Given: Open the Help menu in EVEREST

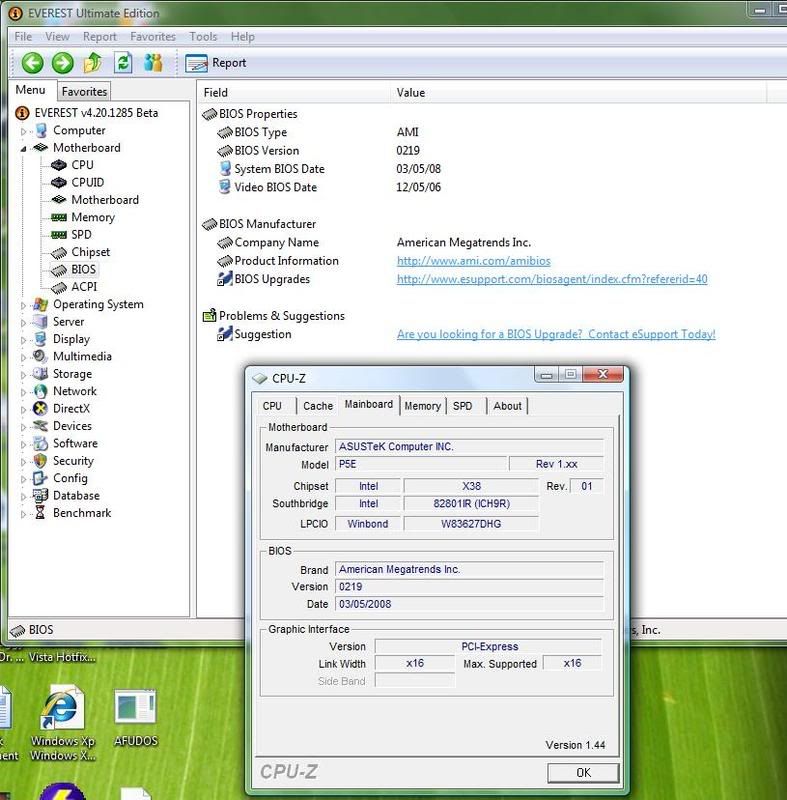Looking at the screenshot, I should tap(242, 37).
